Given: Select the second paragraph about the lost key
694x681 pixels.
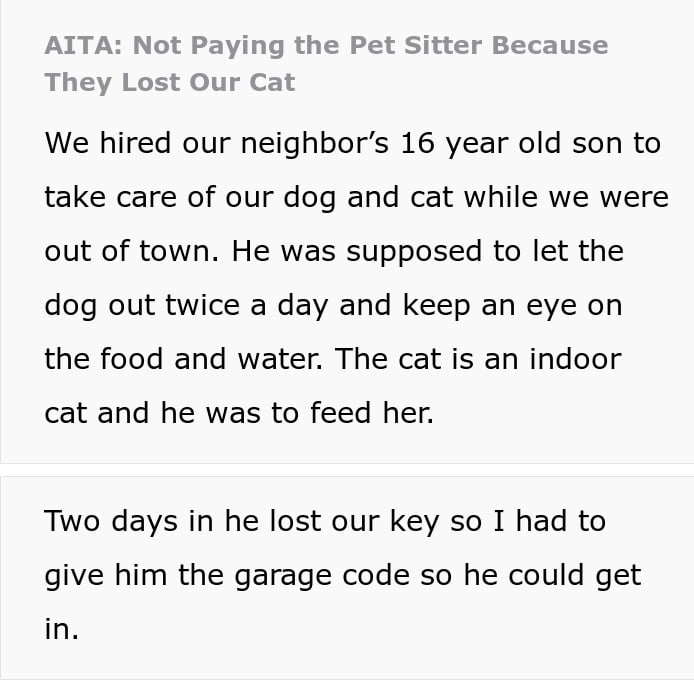Looking at the screenshot, I should (342, 575).
